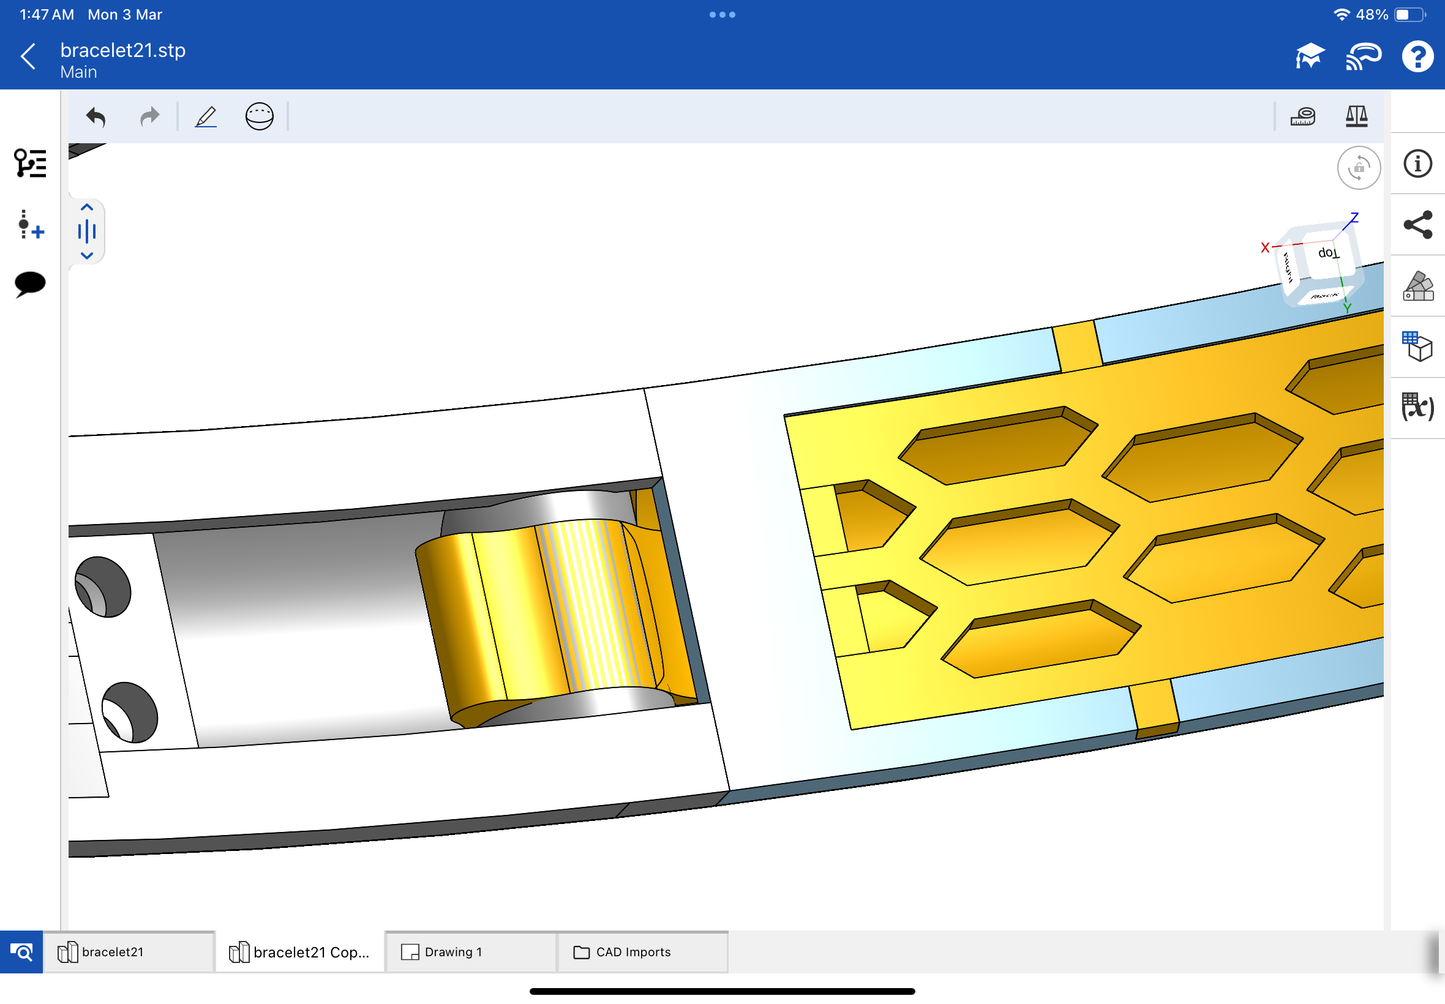Toggle the feature list panel

[30, 163]
